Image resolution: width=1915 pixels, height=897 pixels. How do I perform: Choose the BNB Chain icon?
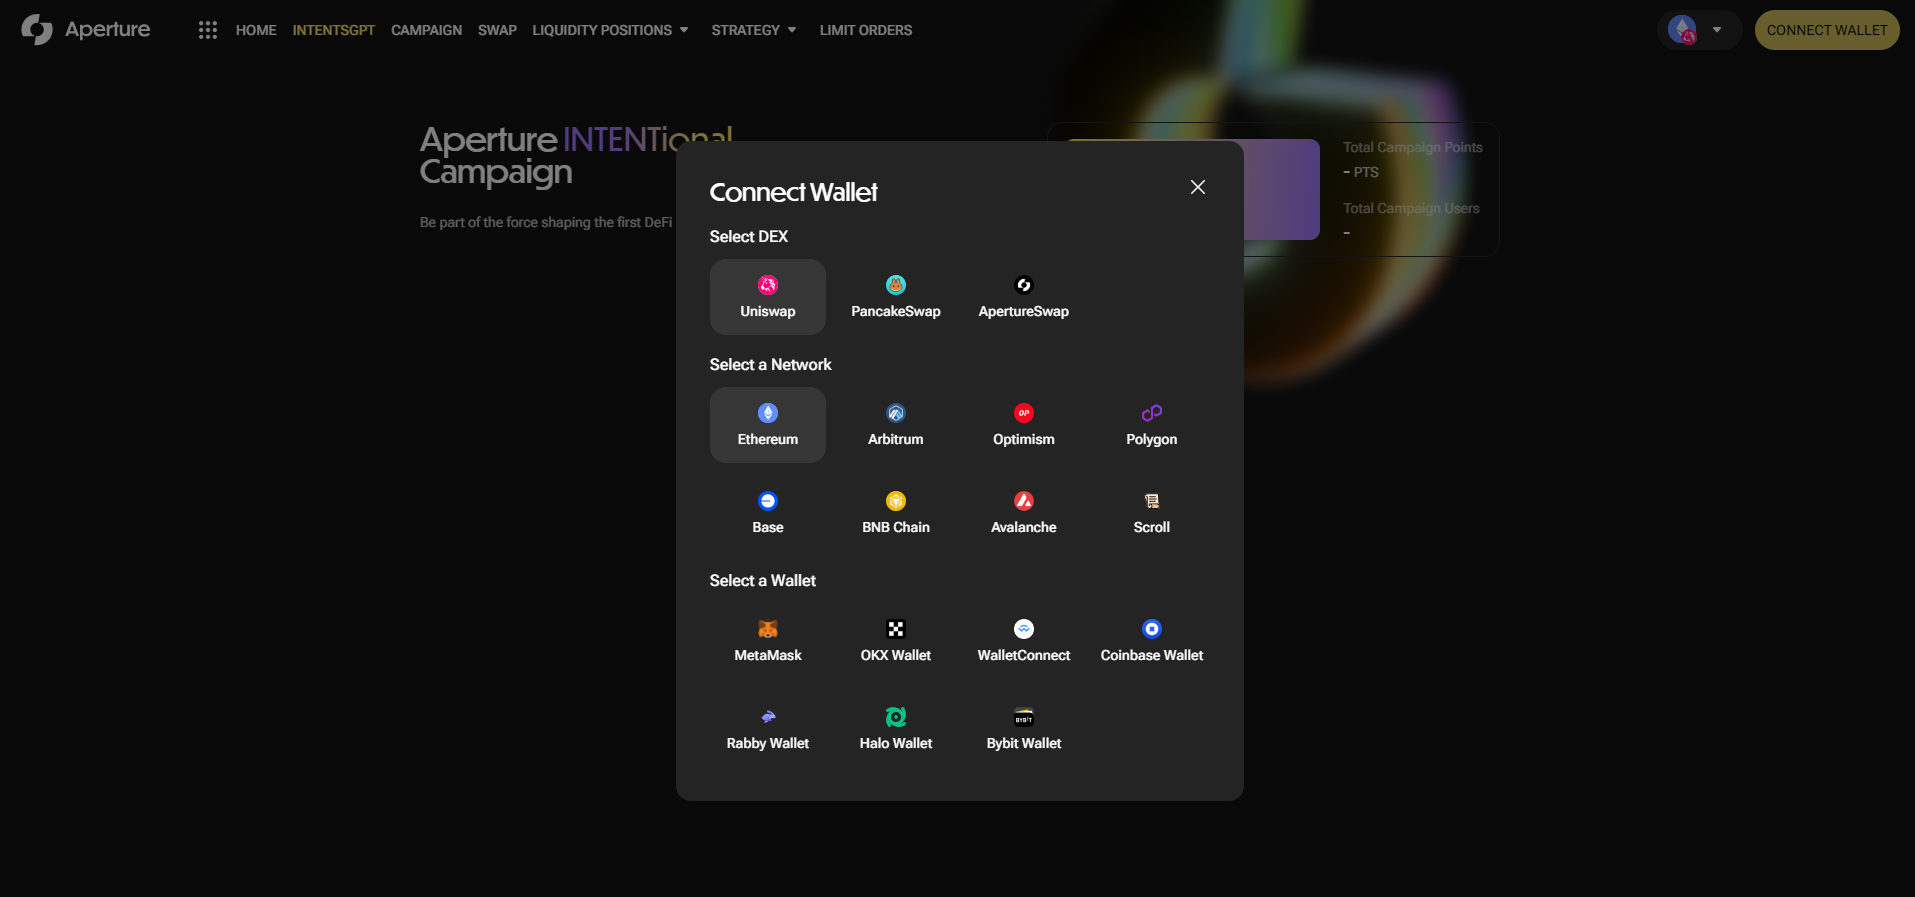[896, 501]
